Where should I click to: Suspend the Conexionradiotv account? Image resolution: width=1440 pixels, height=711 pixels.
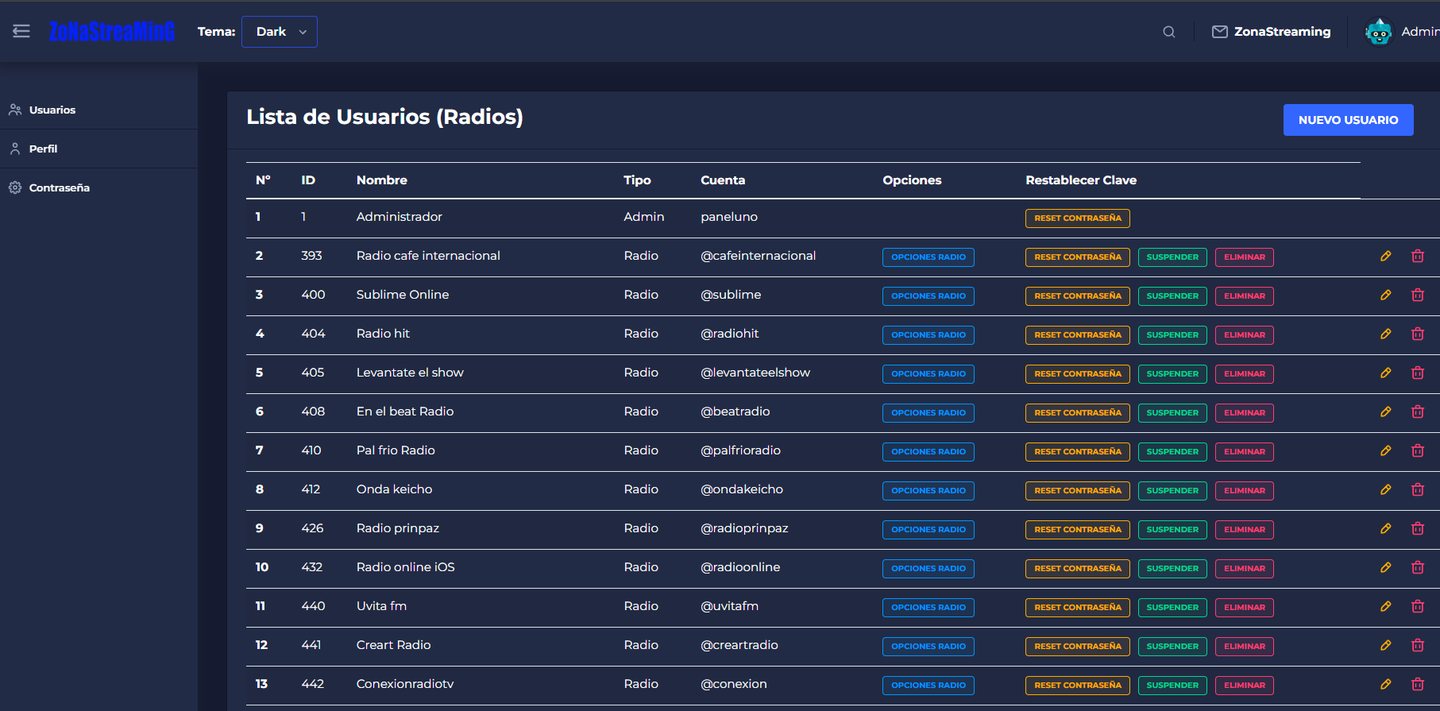click(1172, 686)
